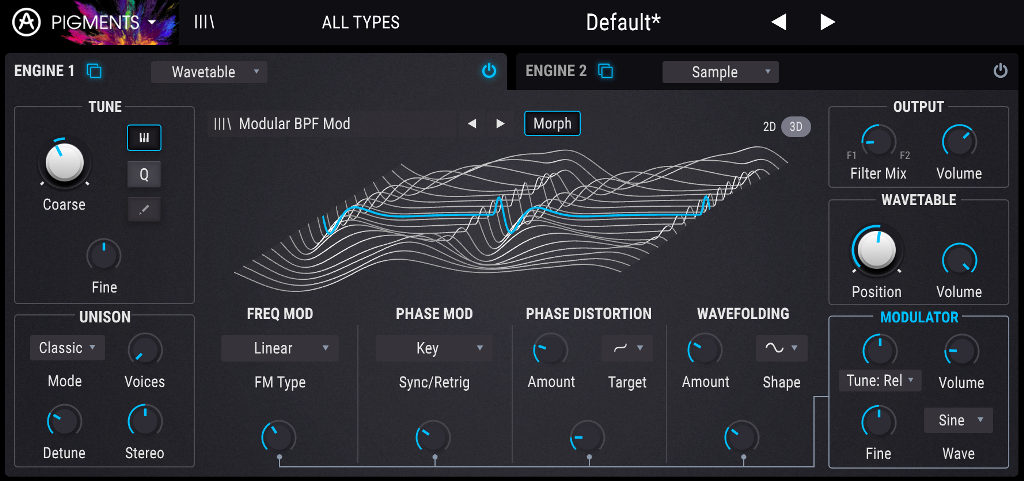Click the unison Stereo knob
The height and width of the screenshot is (481, 1024).
(x=144, y=421)
